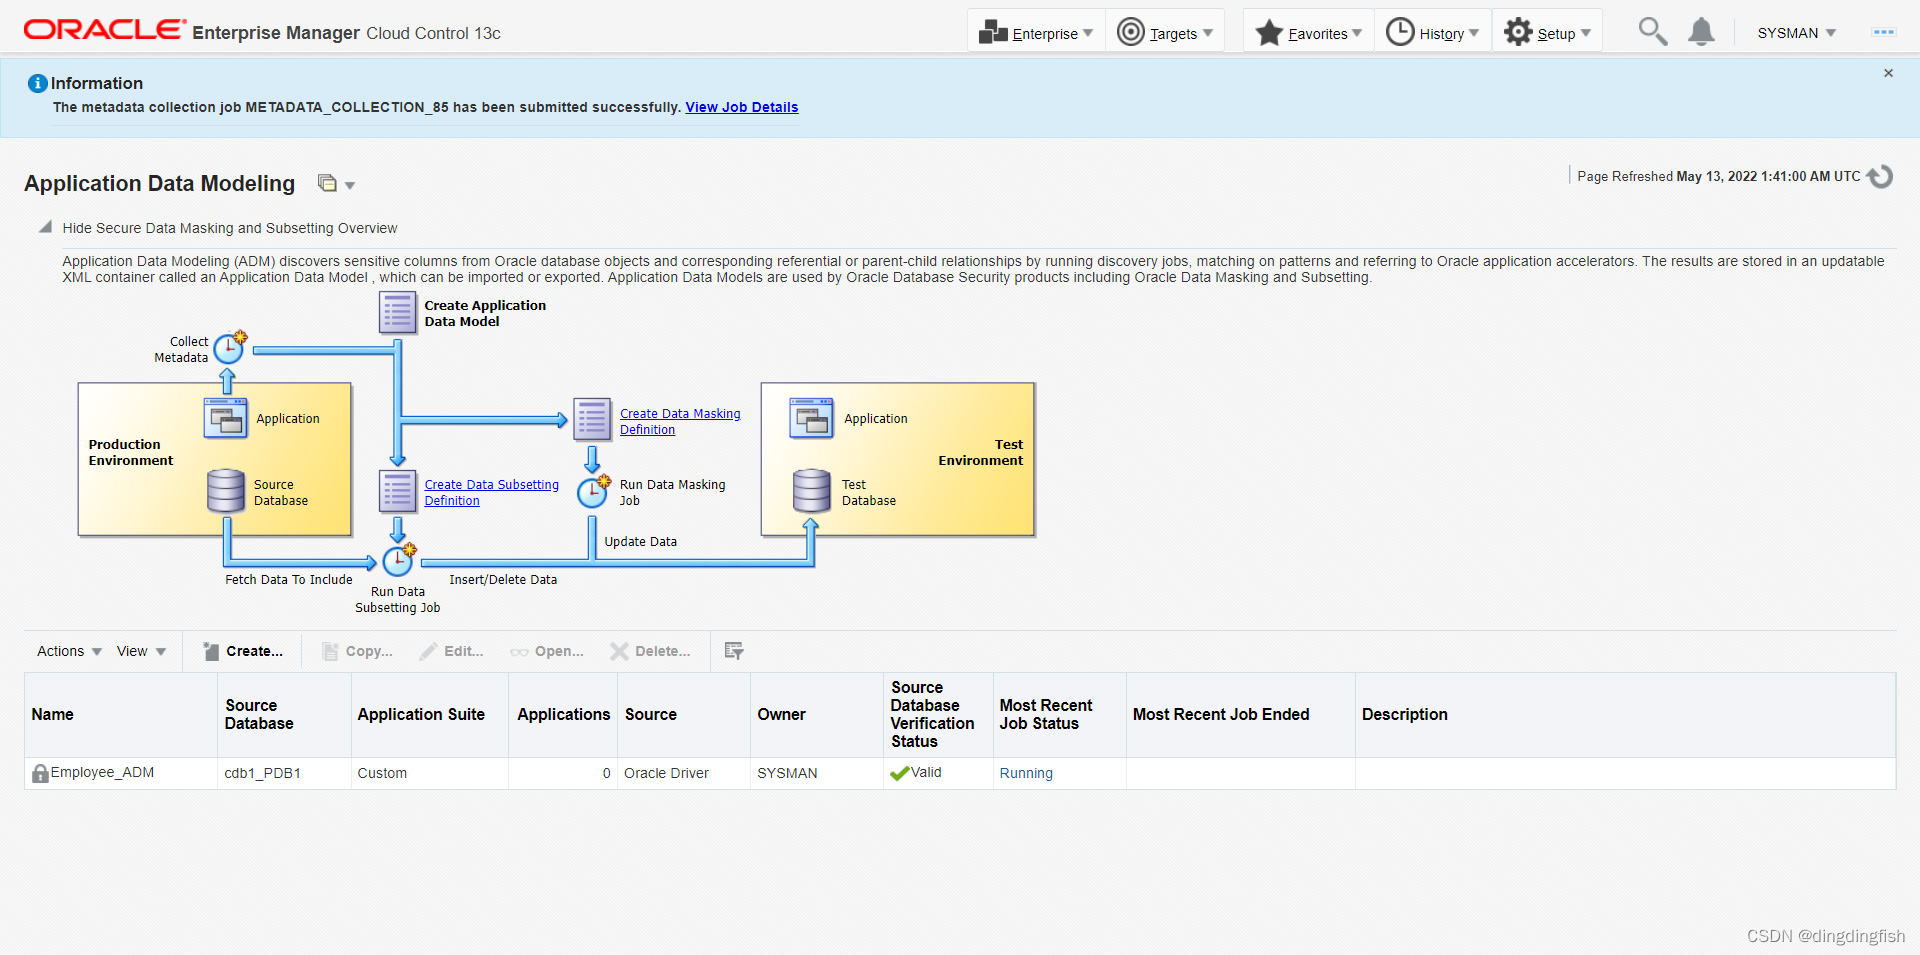
Task: Click the Oracle logo
Action: coord(105,30)
